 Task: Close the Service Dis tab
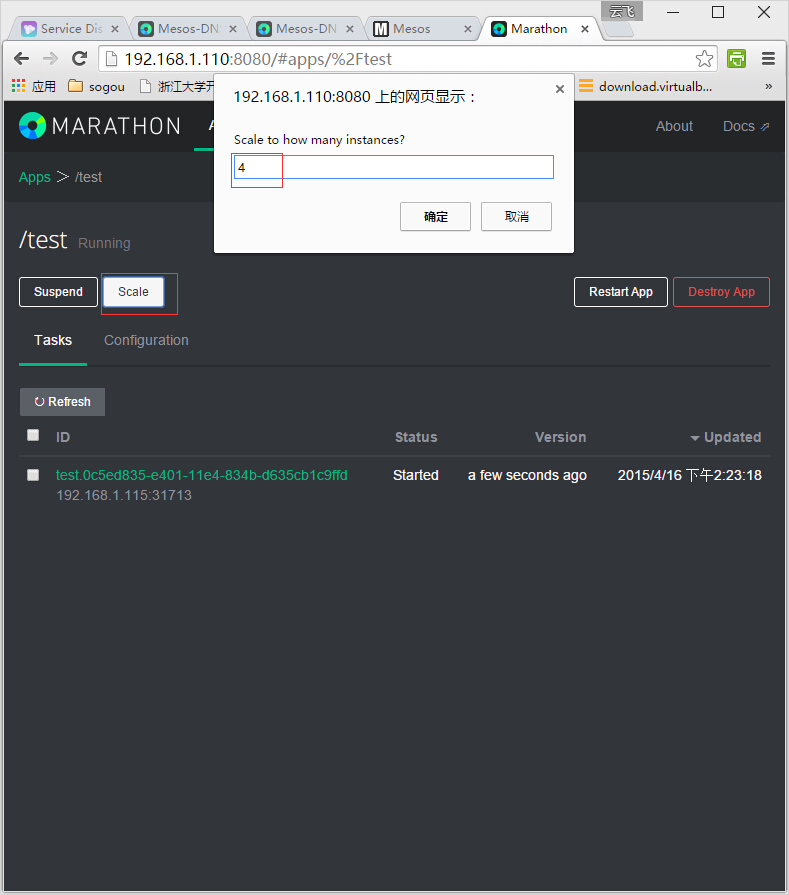tap(115, 29)
